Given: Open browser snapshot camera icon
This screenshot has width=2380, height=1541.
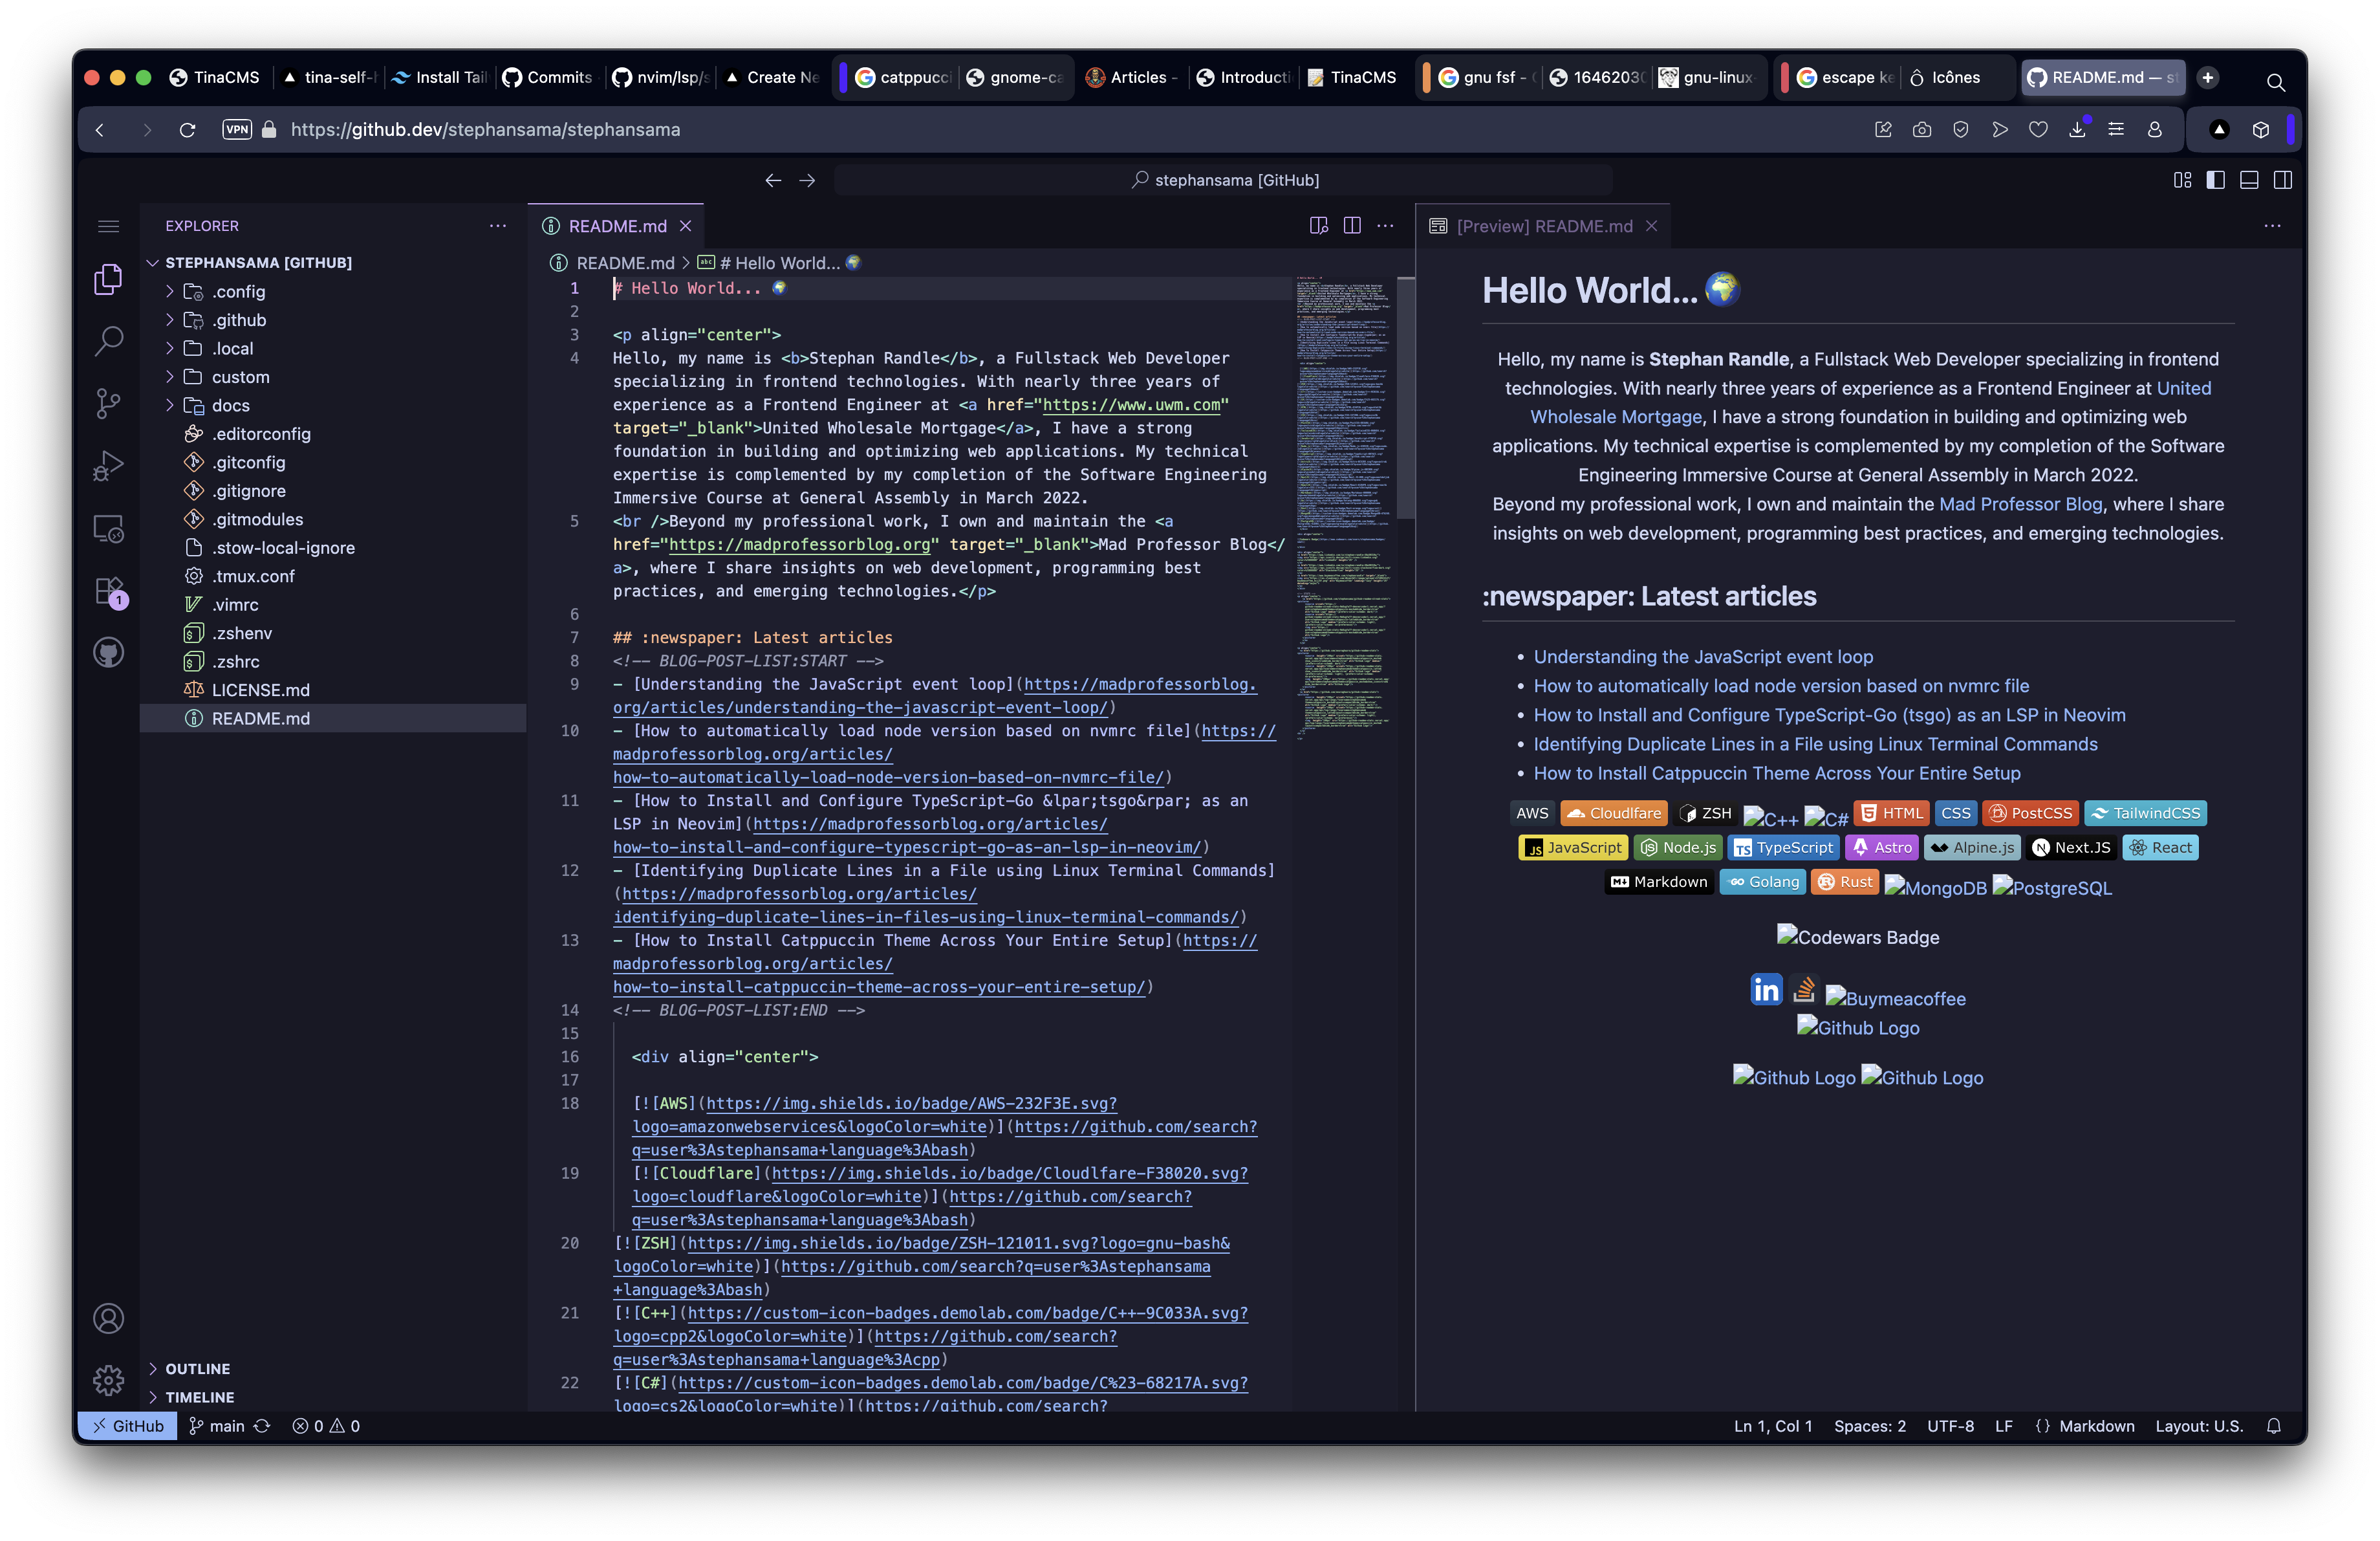Looking at the screenshot, I should 1922,129.
